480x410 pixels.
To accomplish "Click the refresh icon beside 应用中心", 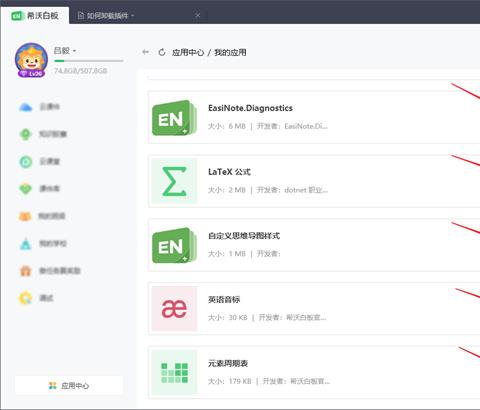I will tap(162, 52).
